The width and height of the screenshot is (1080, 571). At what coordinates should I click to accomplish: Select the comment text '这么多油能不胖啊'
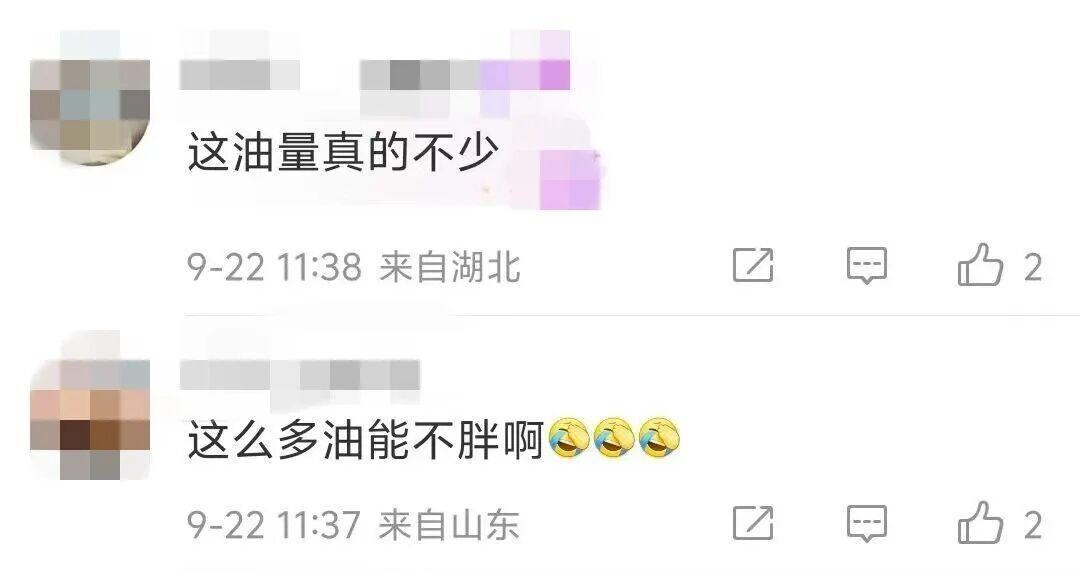coord(366,439)
